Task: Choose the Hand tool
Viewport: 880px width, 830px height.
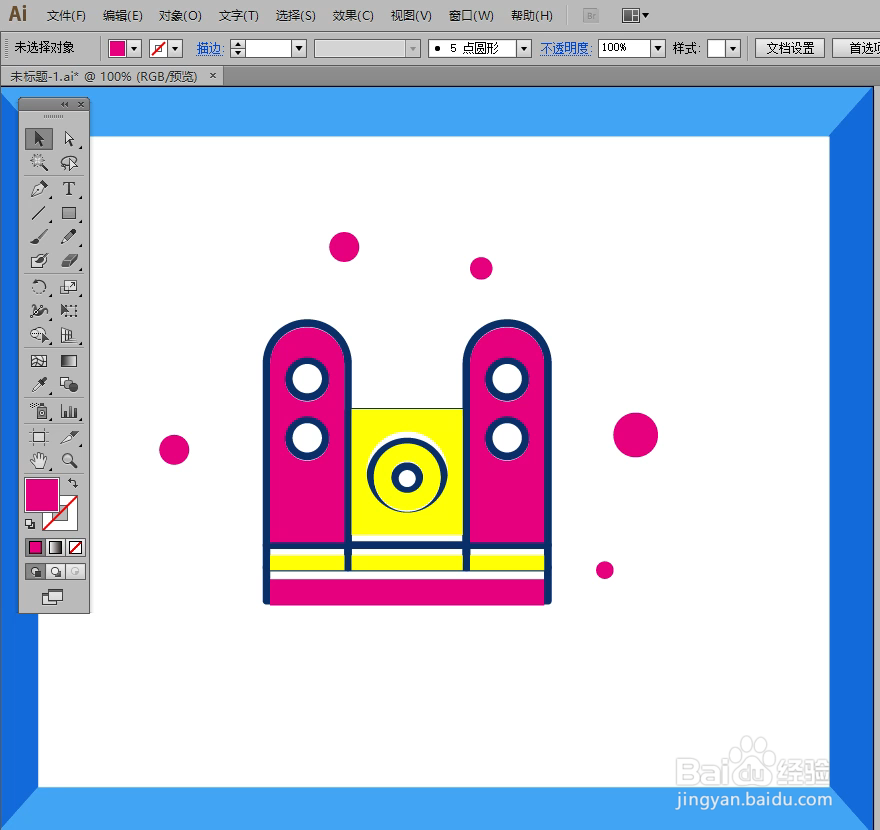Action: coord(39,461)
